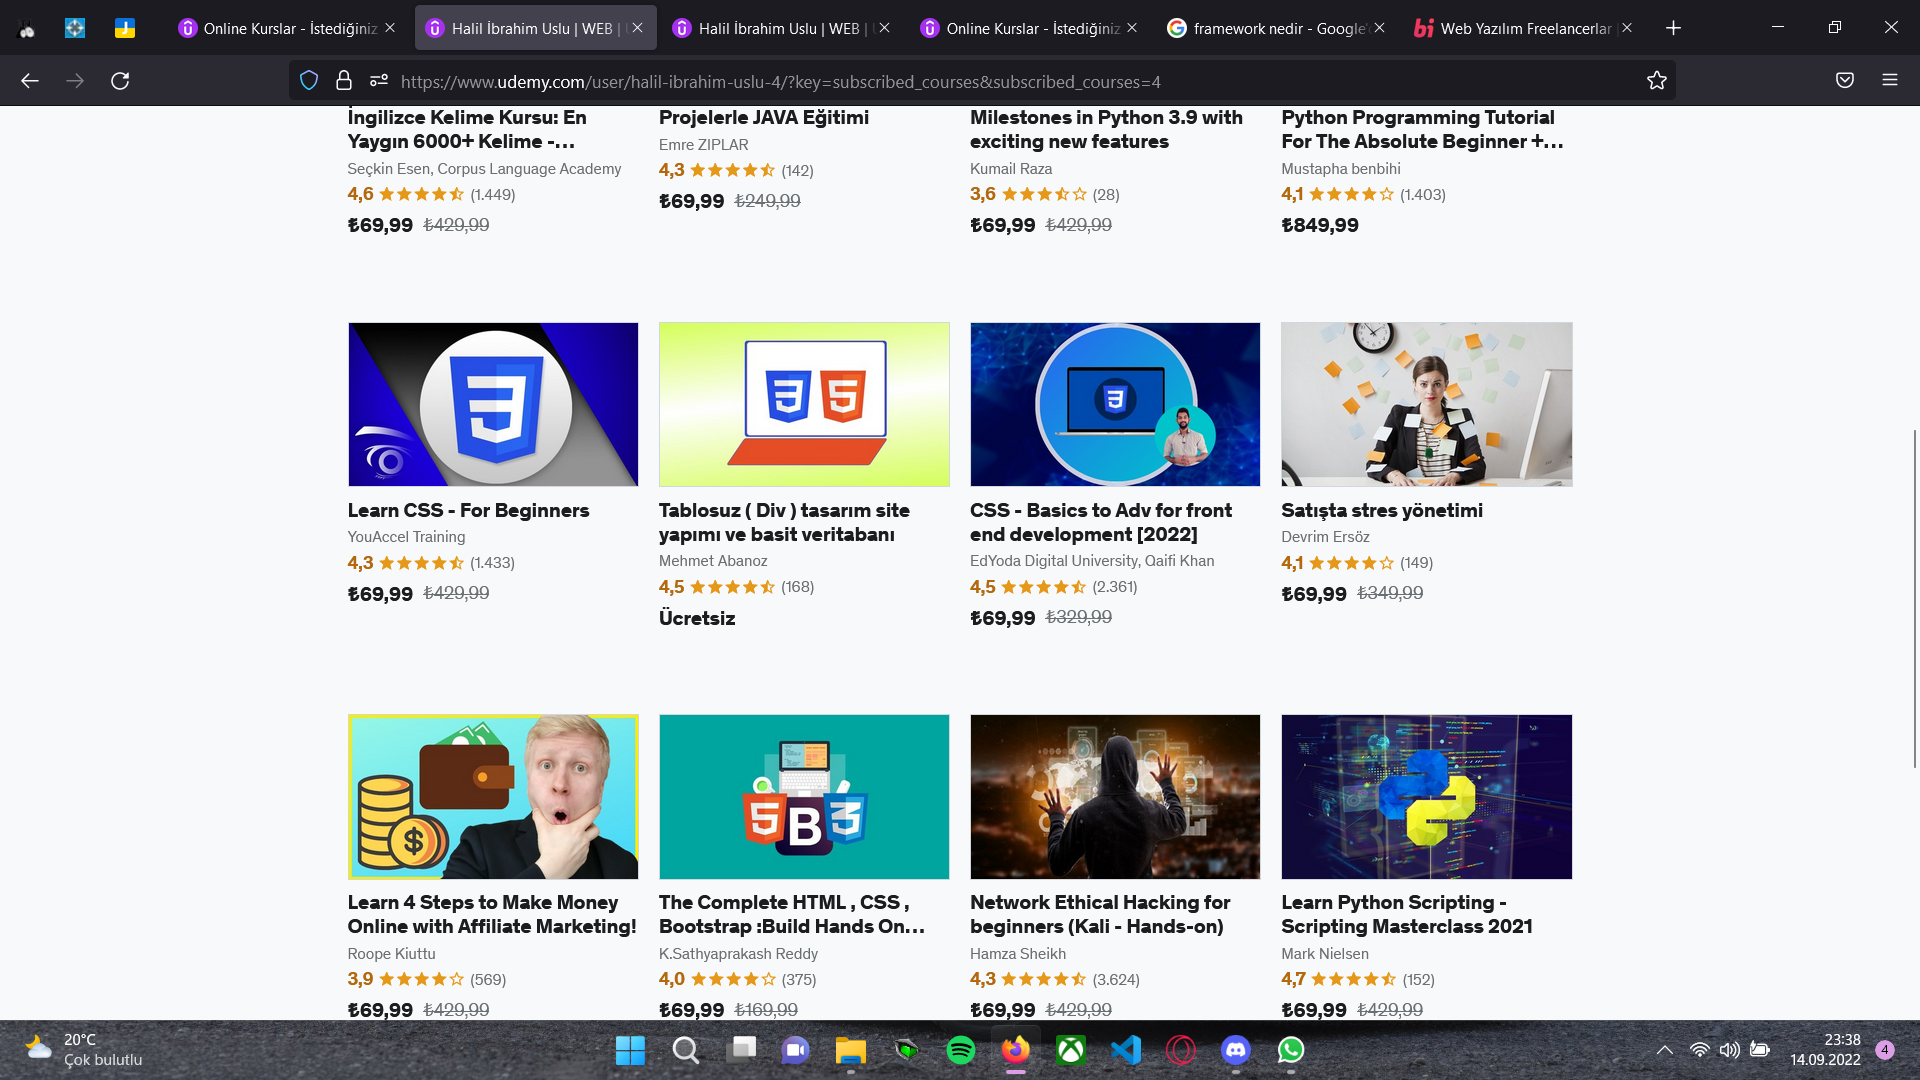This screenshot has height=1080, width=1920.
Task: Open Task View on the taskbar
Action: coord(741,1050)
